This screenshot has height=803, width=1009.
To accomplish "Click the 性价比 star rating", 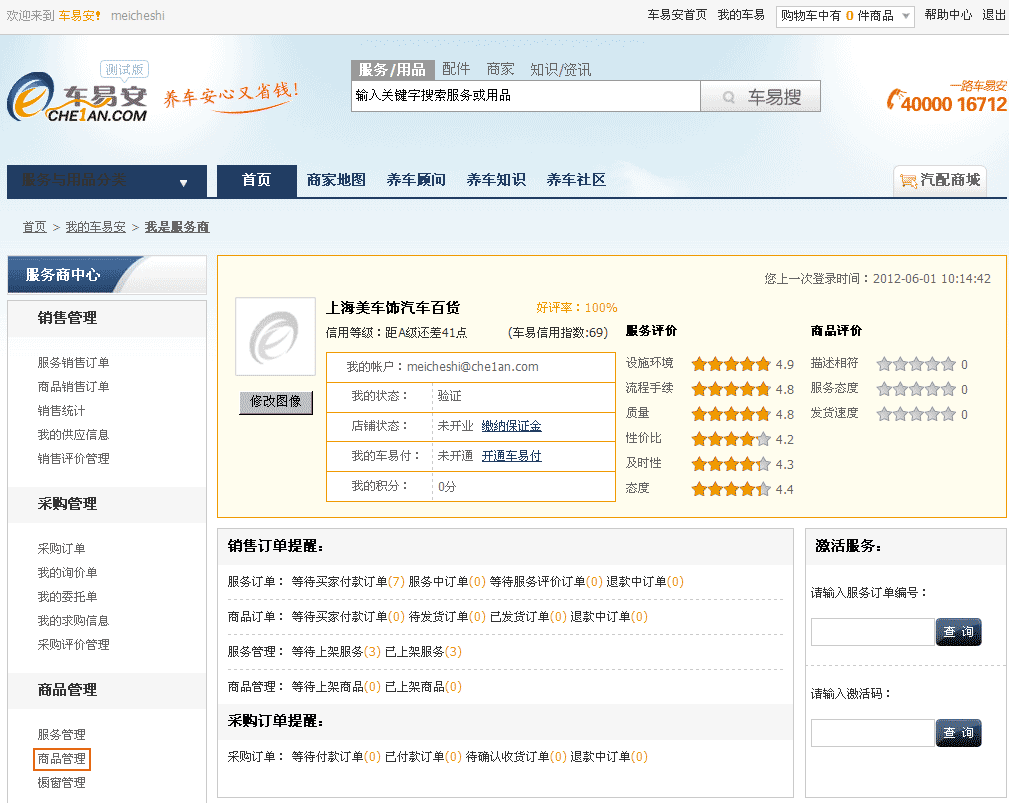I will point(731,440).
